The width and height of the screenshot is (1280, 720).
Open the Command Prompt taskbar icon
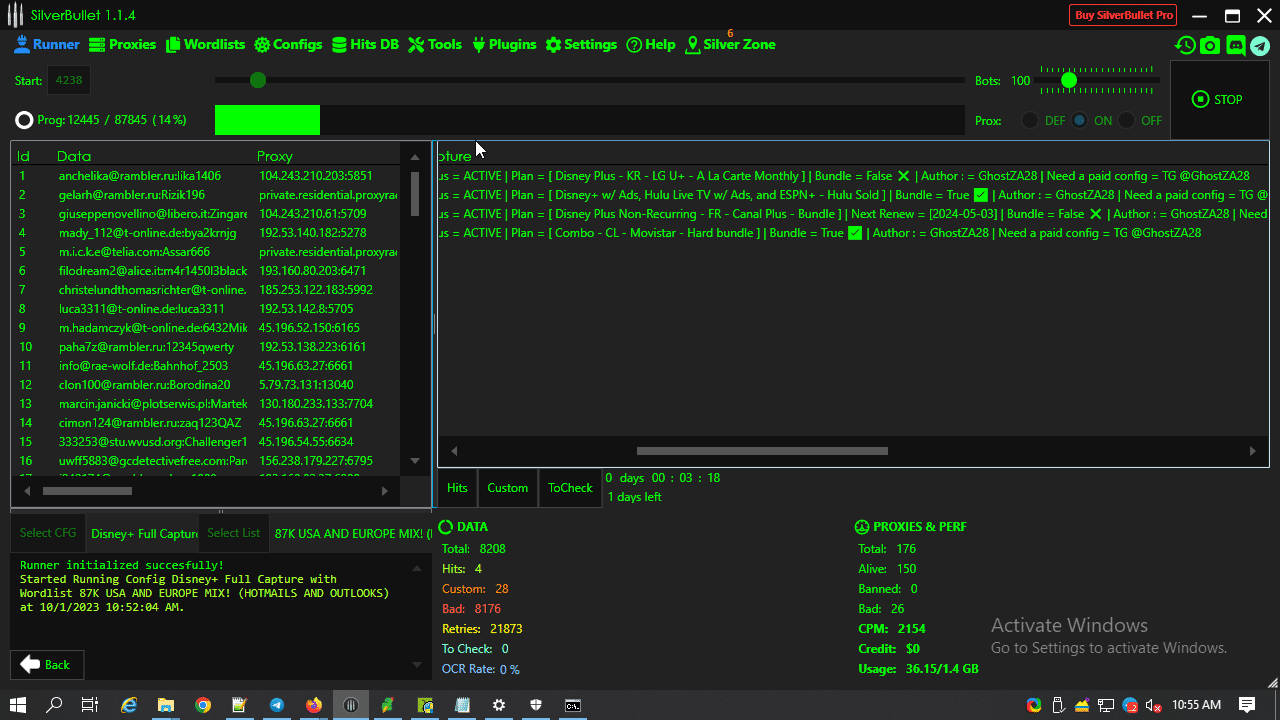pyautogui.click(x=573, y=705)
